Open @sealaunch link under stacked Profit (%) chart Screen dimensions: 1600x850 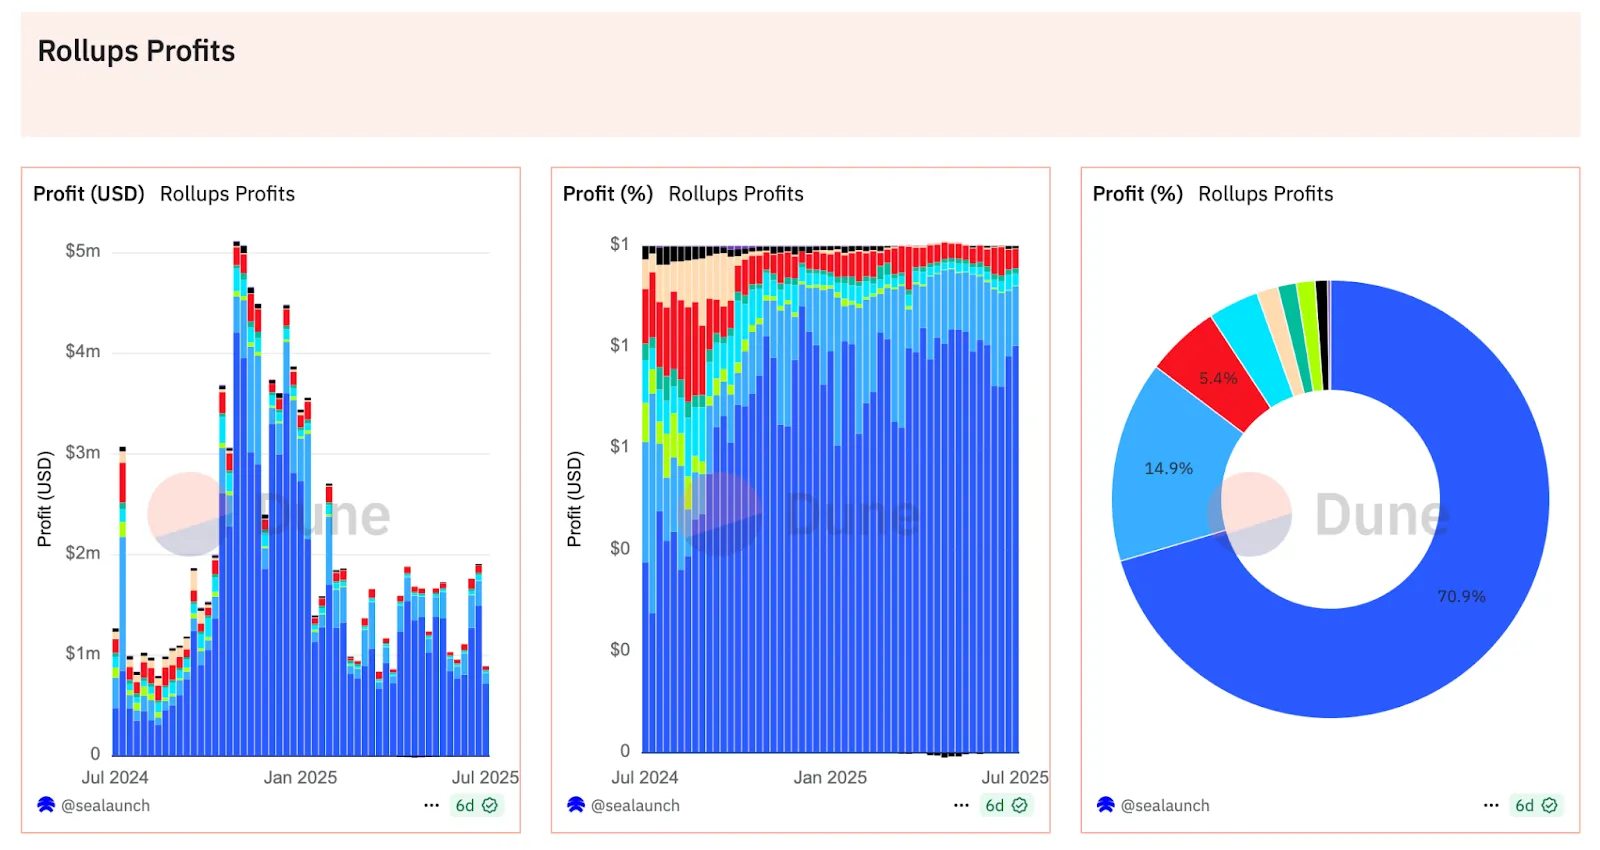coord(635,805)
